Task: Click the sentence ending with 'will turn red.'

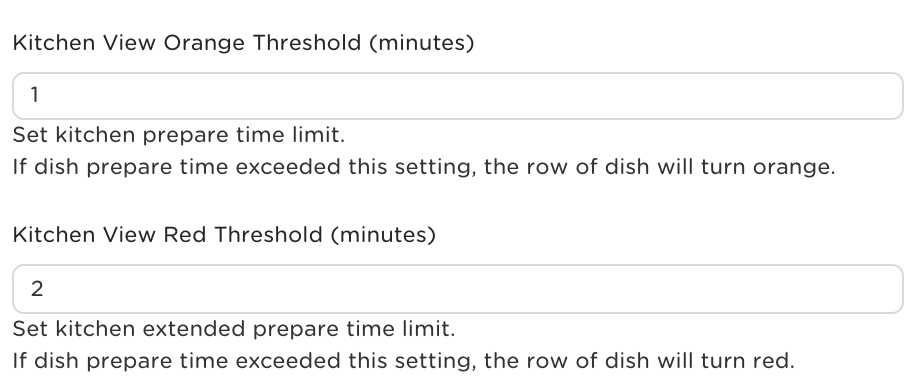Action: click(x=403, y=361)
